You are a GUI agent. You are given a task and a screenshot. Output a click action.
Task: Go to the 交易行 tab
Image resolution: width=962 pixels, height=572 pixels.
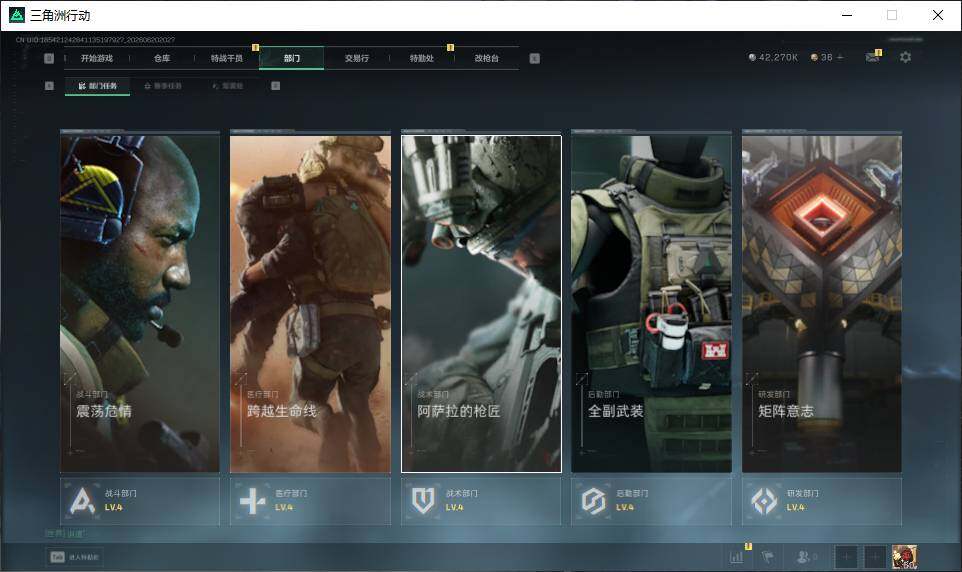click(x=357, y=58)
